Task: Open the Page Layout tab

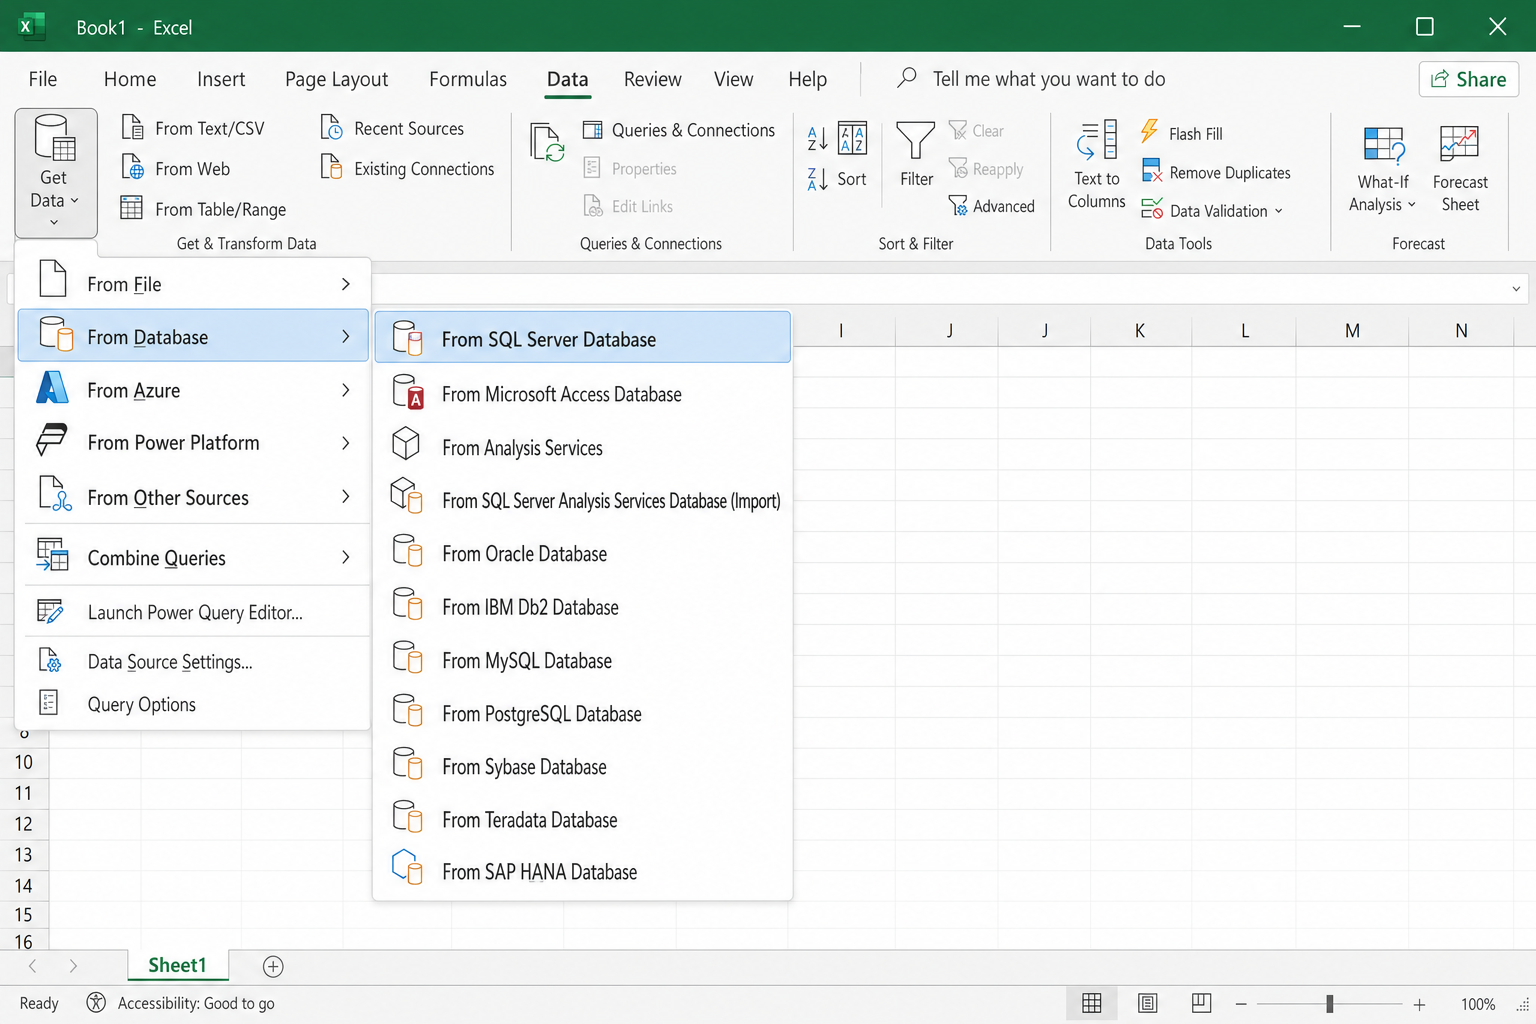Action: pos(336,79)
